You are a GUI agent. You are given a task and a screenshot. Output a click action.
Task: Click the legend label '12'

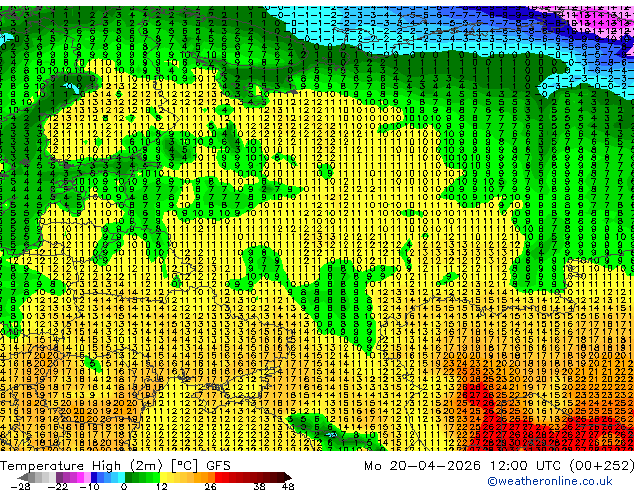coord(162,486)
